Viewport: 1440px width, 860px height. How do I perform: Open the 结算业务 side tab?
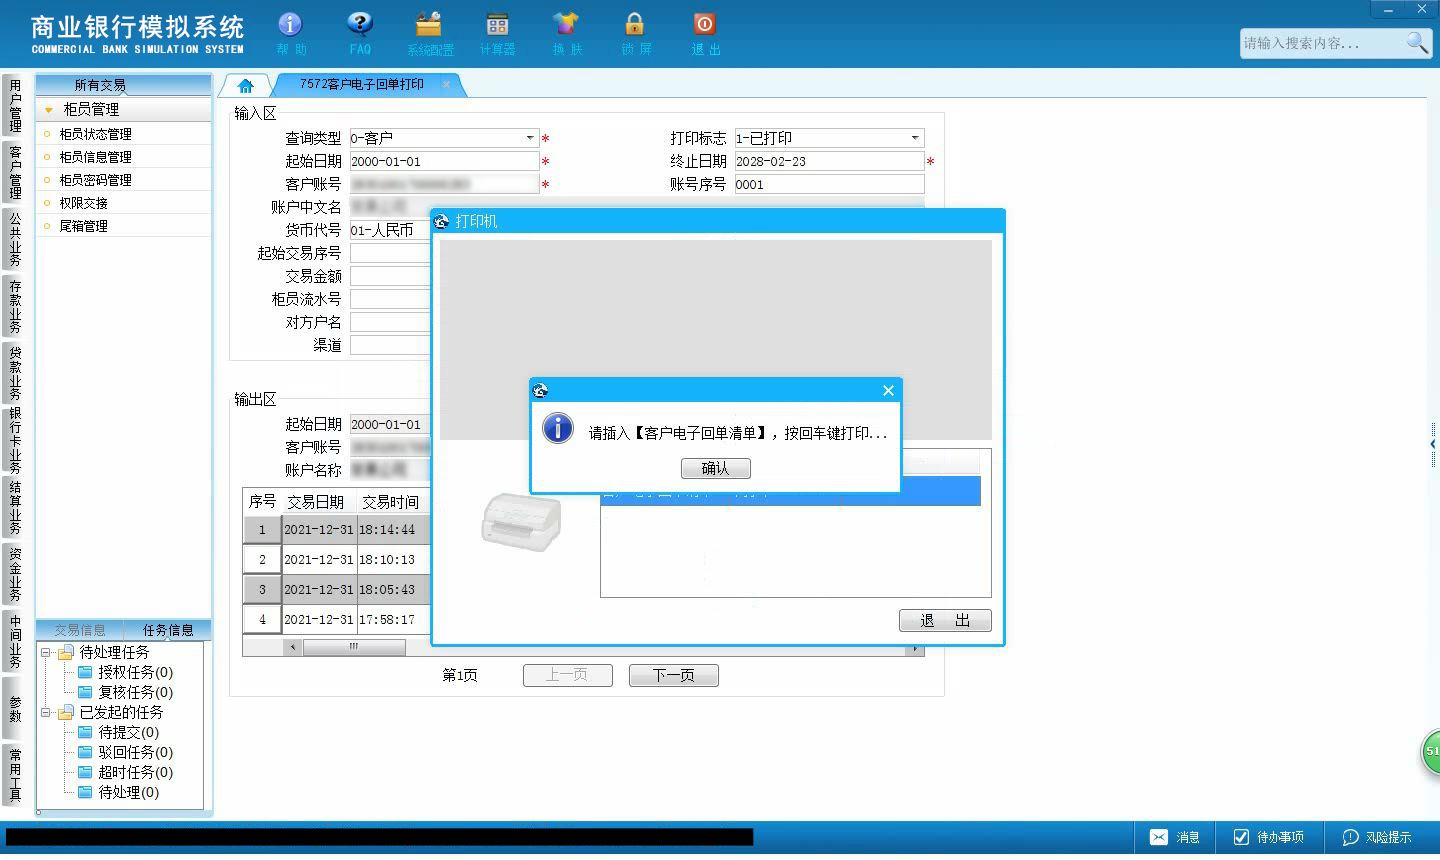(x=15, y=508)
